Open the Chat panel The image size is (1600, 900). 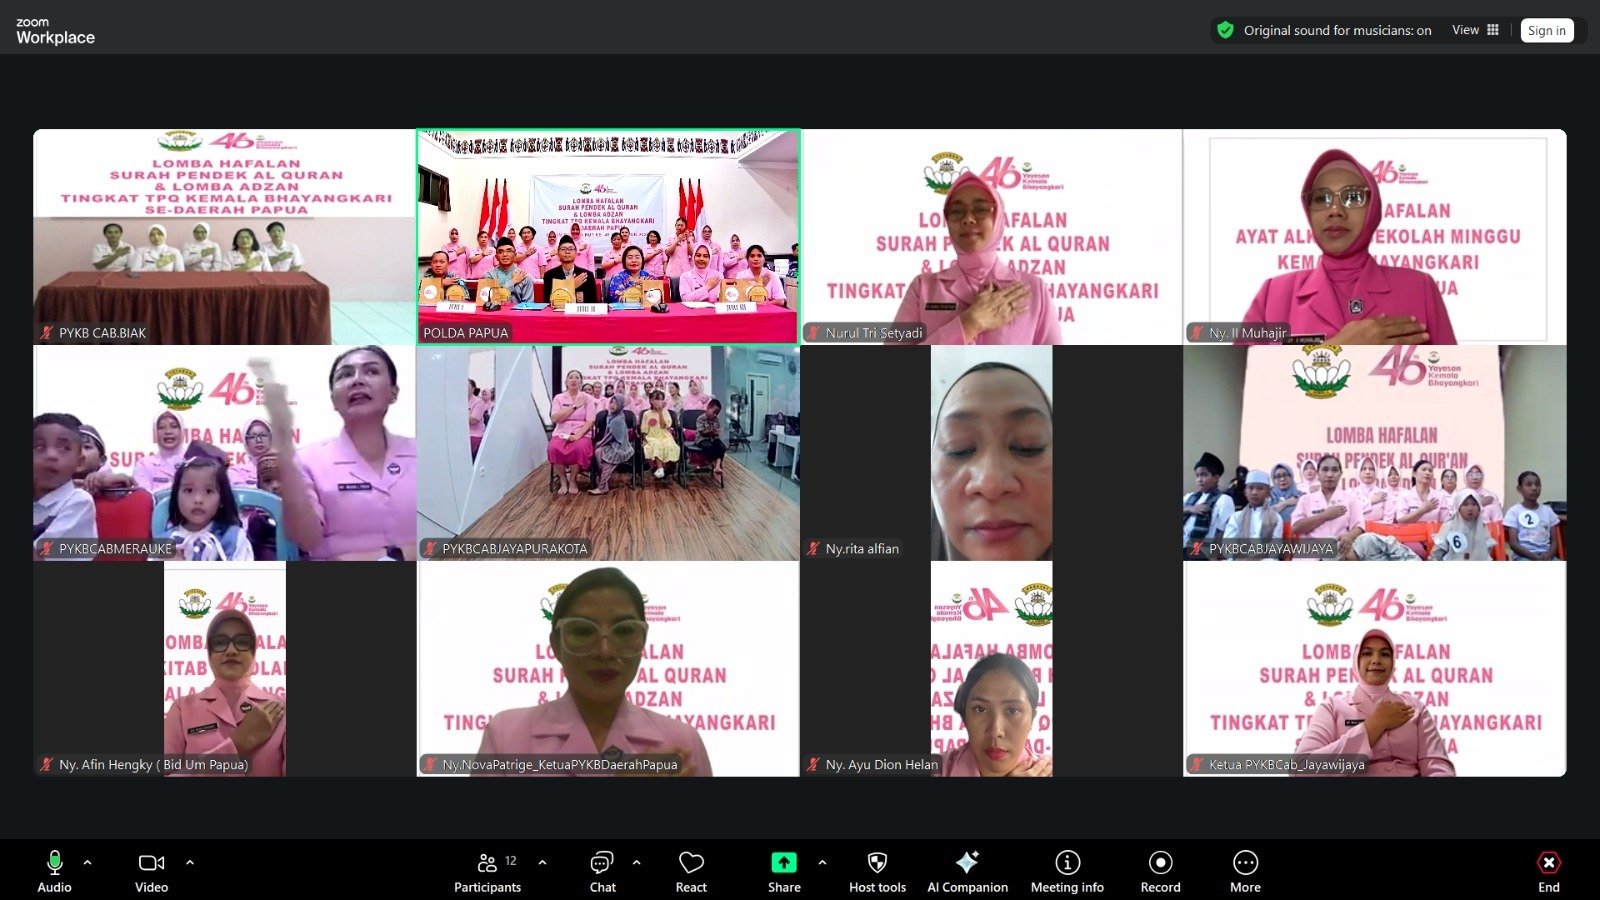602,871
